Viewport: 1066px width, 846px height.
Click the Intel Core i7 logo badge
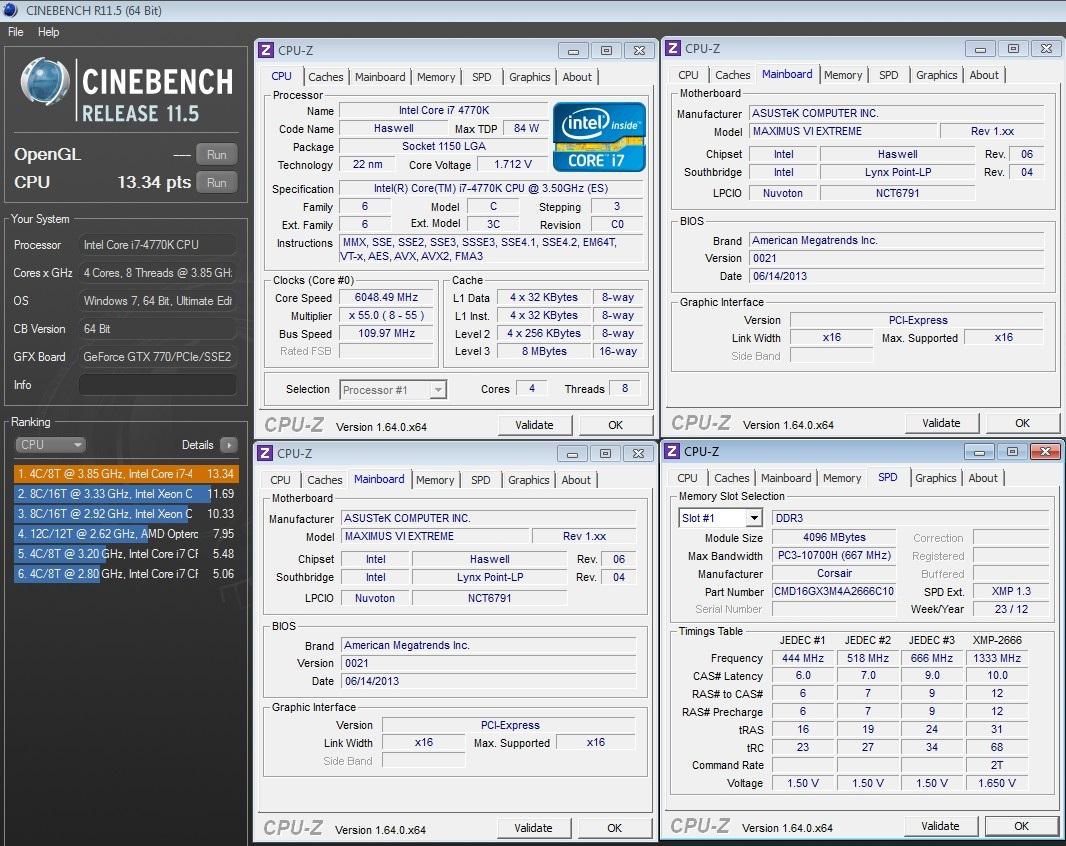pyautogui.click(x=599, y=136)
